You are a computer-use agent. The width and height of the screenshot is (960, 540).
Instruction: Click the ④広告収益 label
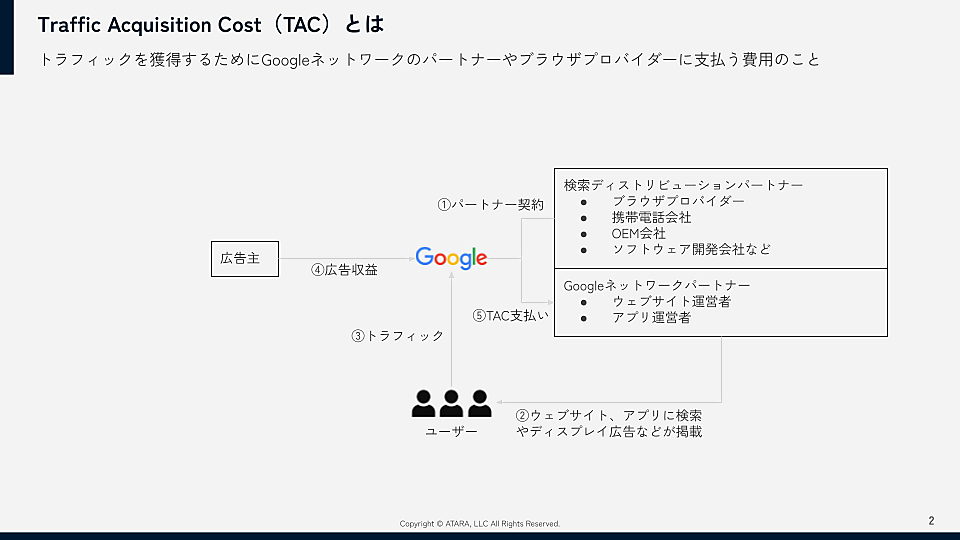click(x=344, y=270)
